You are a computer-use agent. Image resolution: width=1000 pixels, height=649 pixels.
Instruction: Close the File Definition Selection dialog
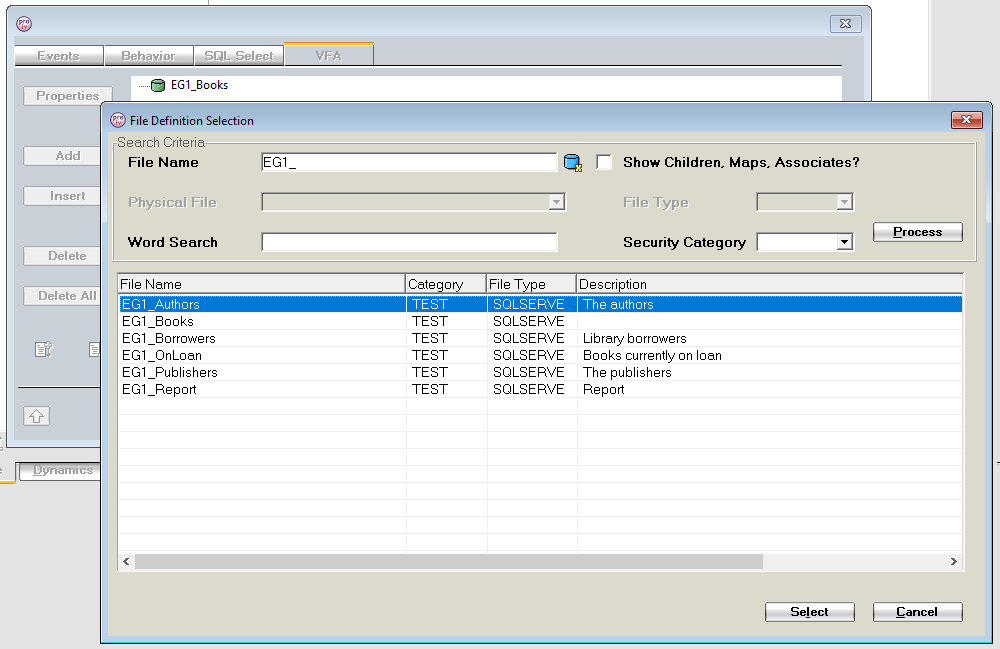(966, 120)
